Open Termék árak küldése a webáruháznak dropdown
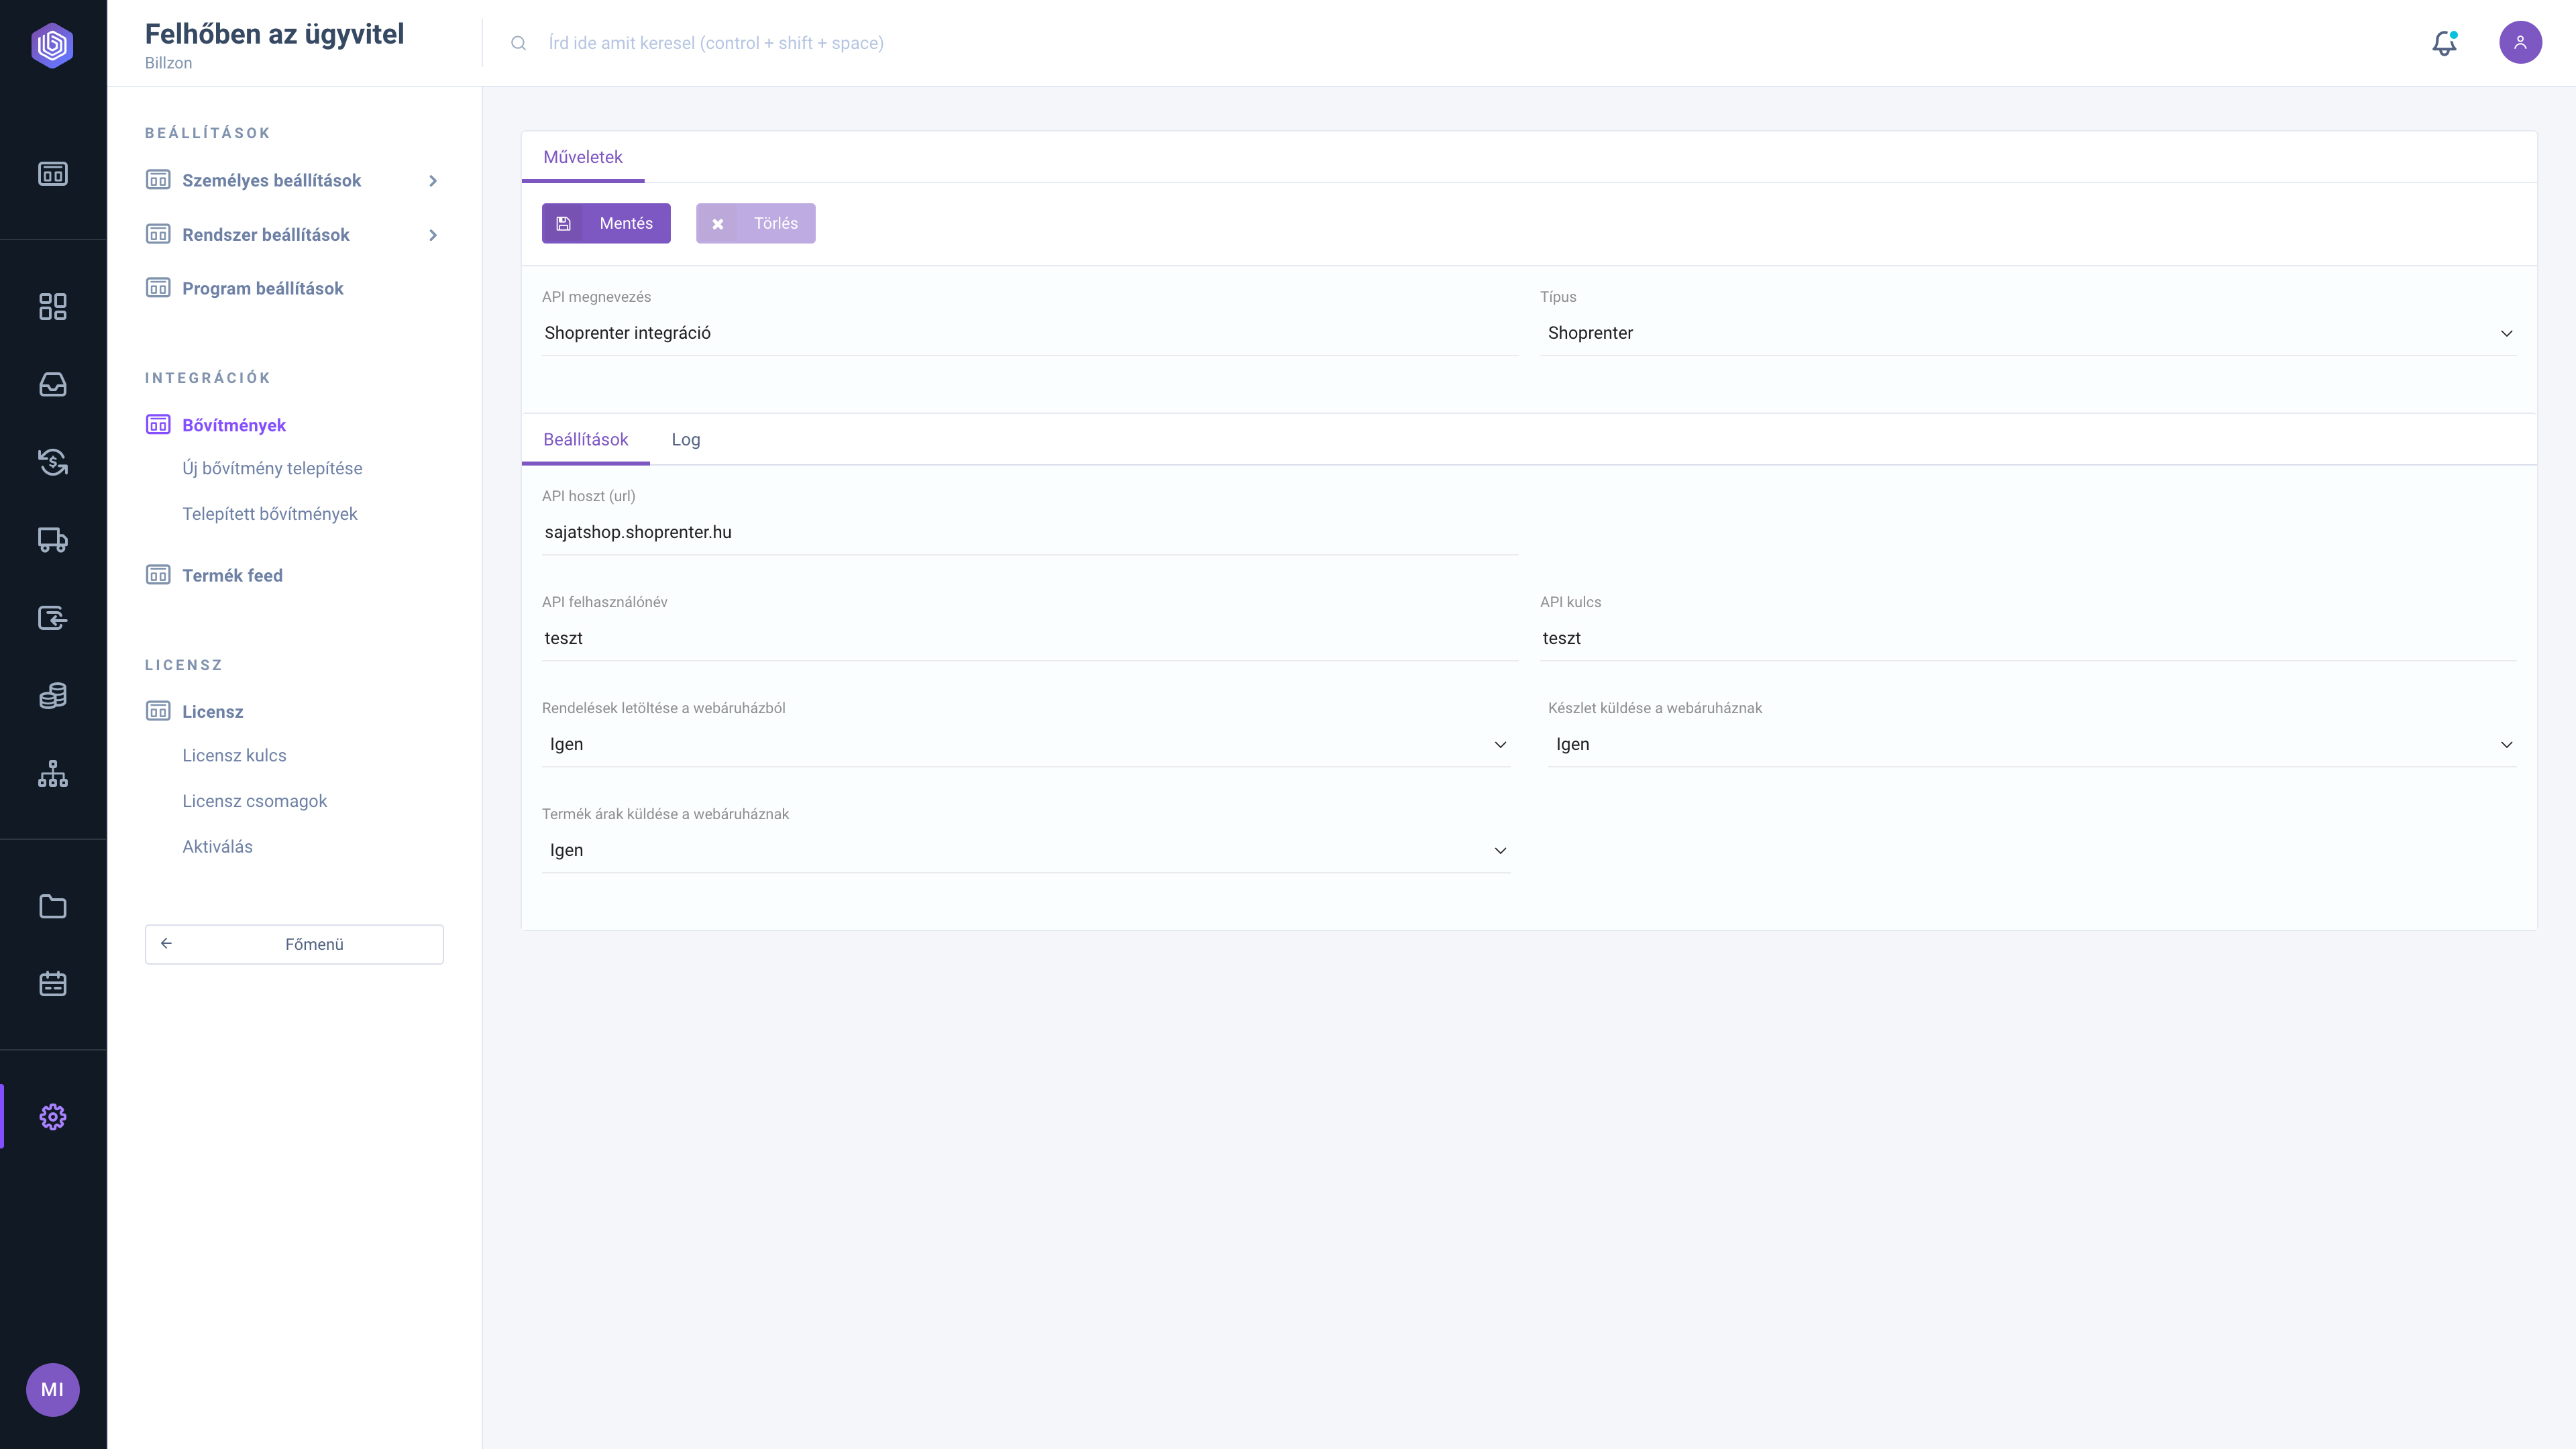The image size is (2576, 1449). 1026,850
